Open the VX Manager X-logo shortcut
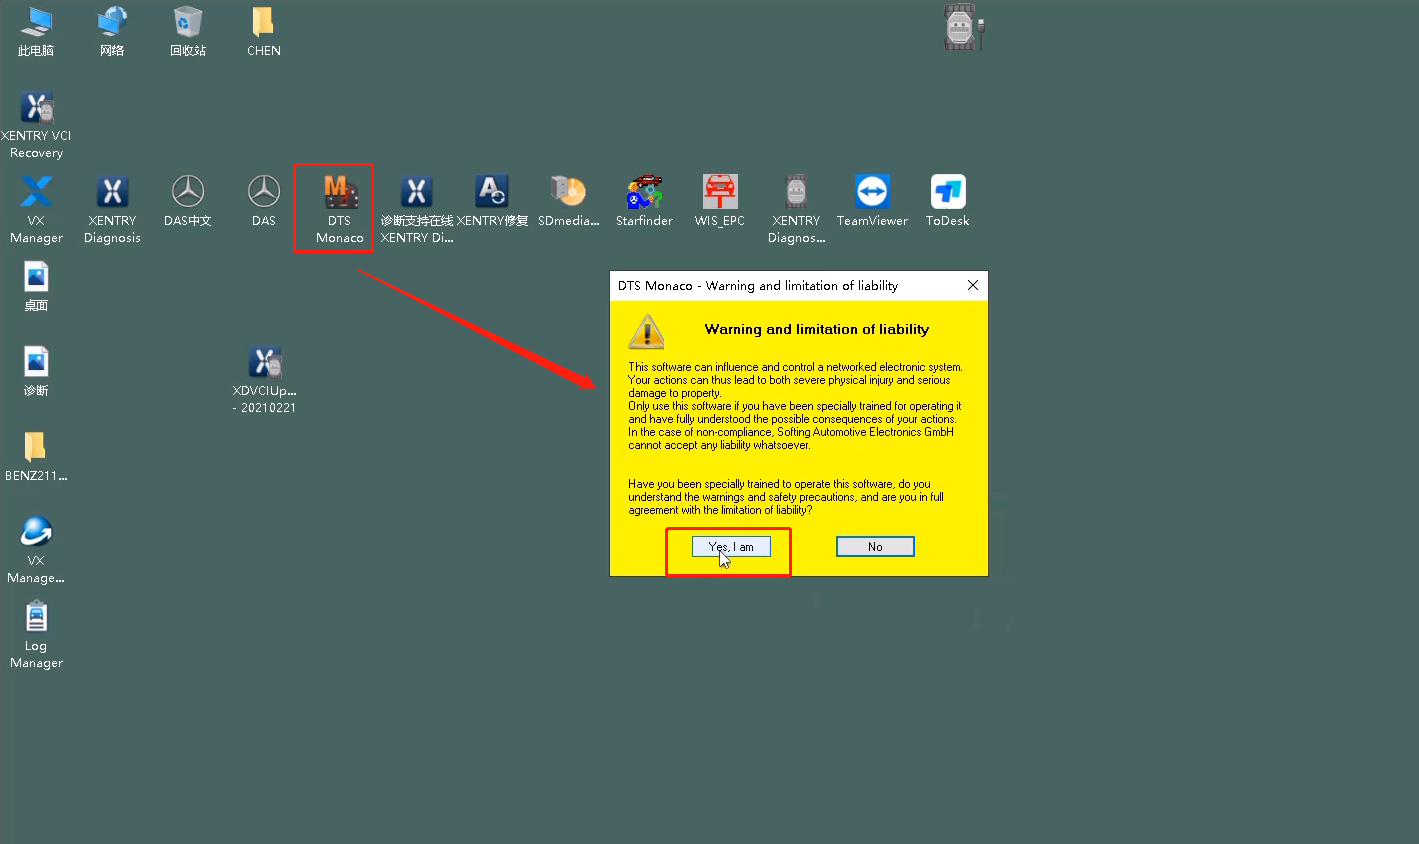 pos(36,209)
